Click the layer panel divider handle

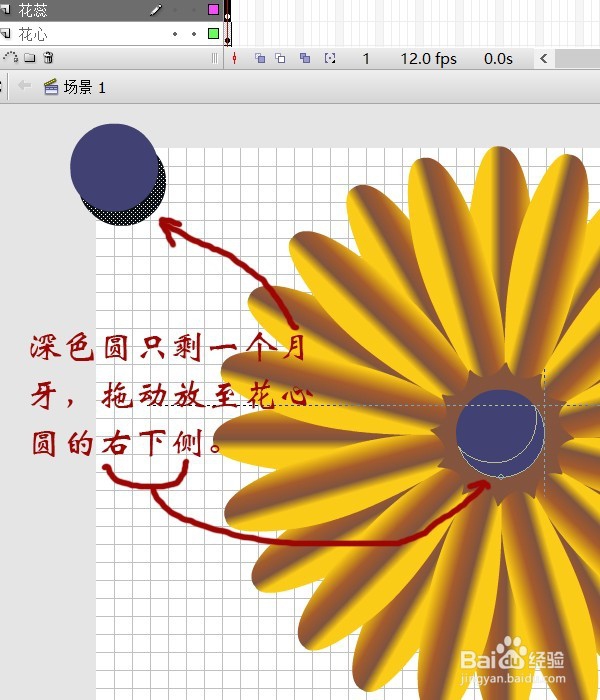click(x=215, y=58)
